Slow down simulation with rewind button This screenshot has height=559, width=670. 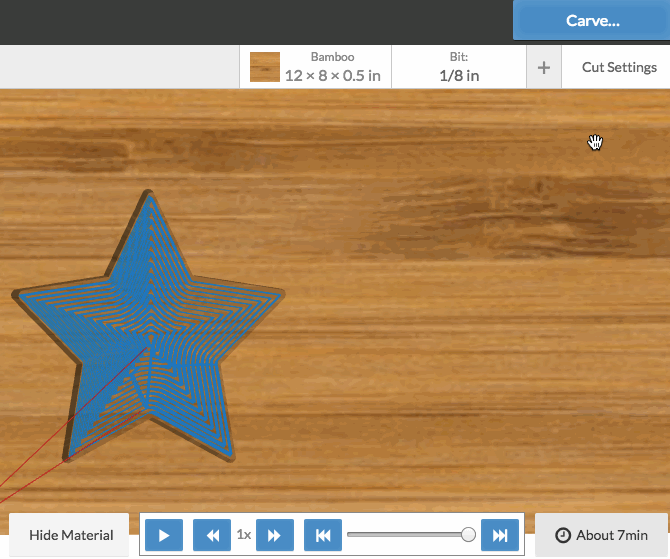click(212, 535)
